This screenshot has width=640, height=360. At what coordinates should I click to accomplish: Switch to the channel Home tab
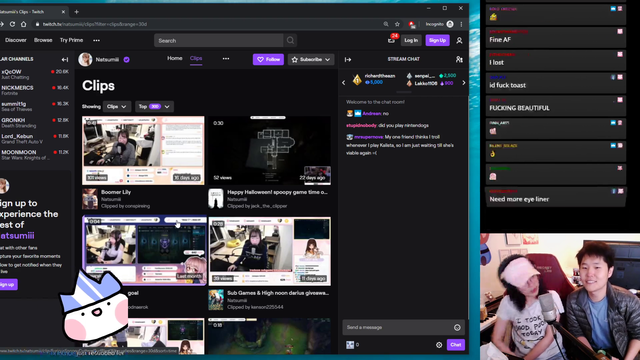point(175,58)
